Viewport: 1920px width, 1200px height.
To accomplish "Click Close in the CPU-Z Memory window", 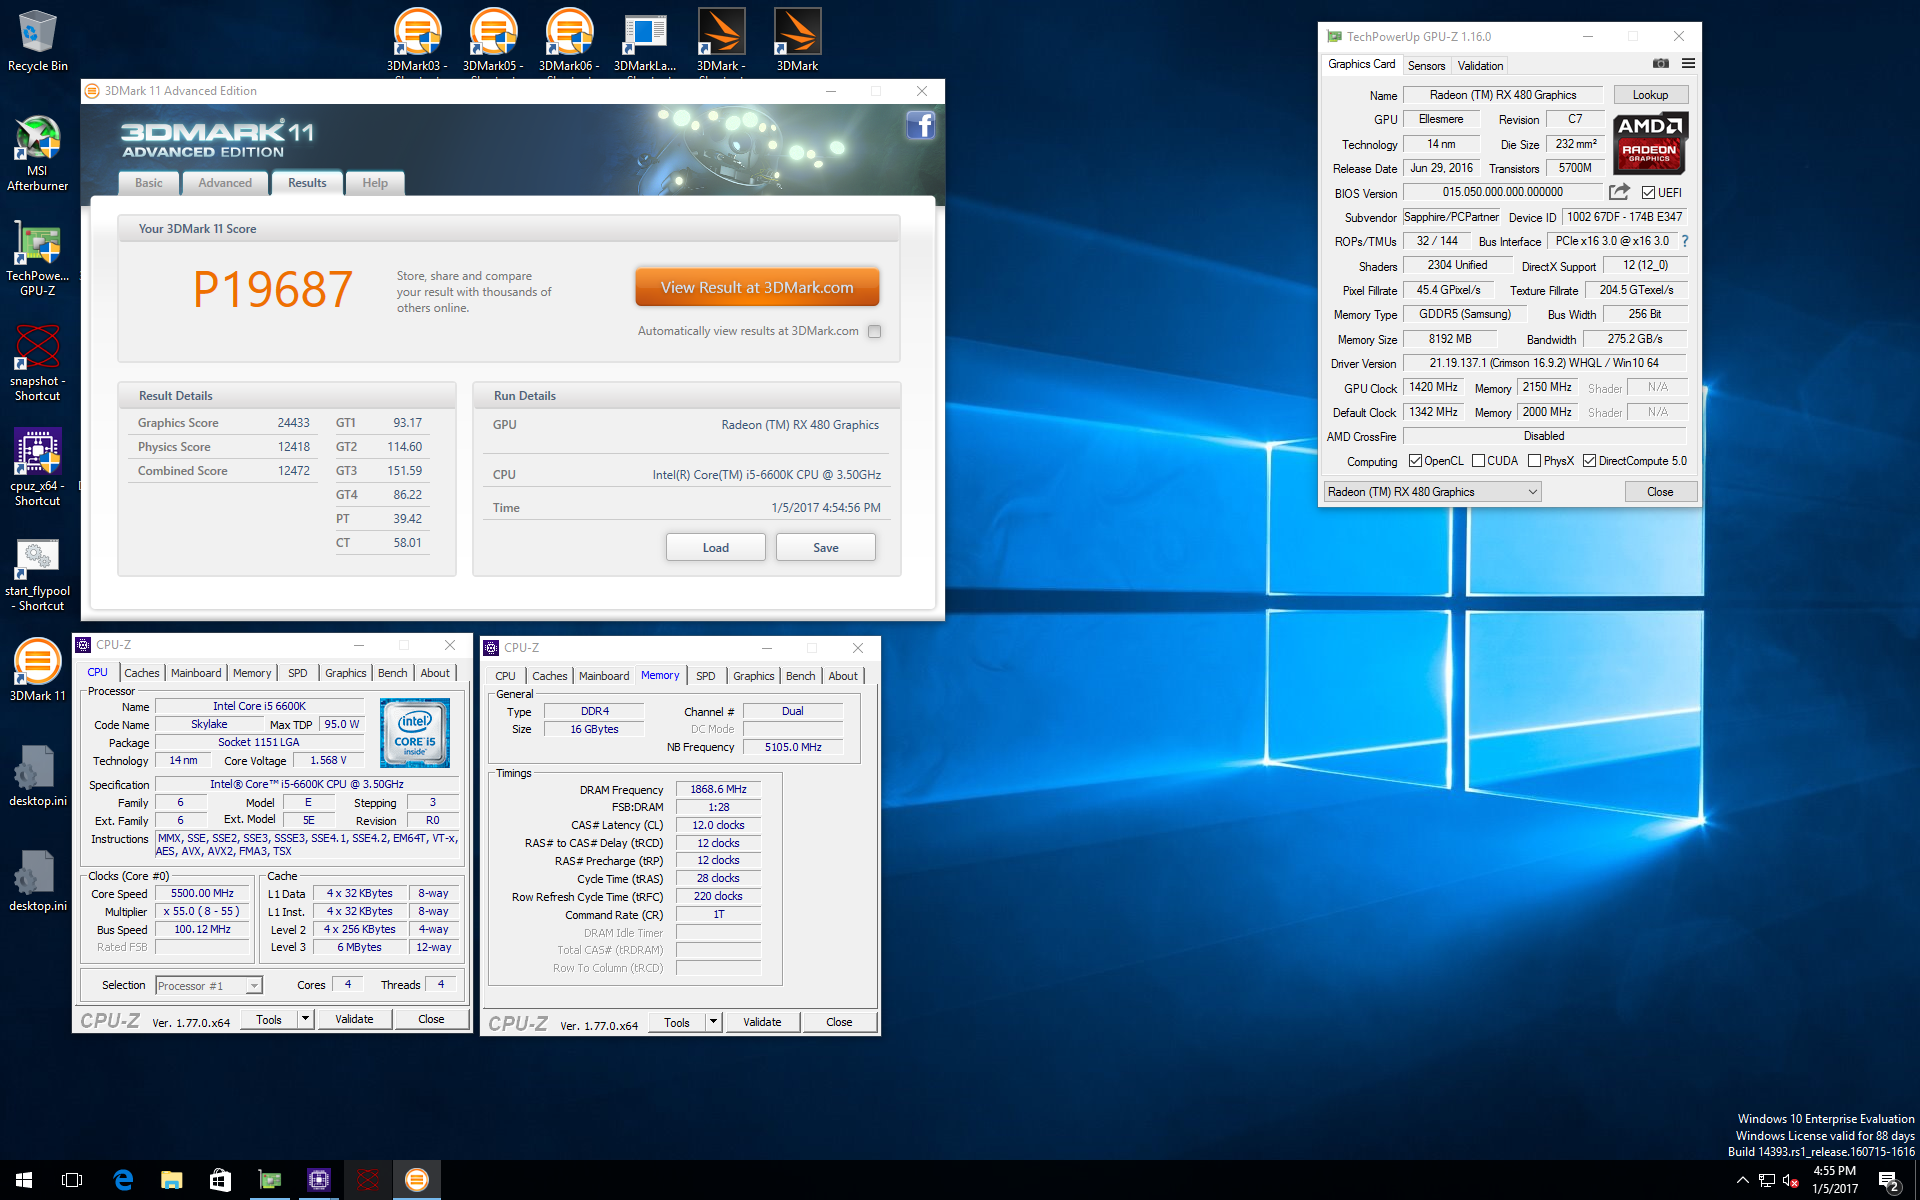I will [x=839, y=1022].
